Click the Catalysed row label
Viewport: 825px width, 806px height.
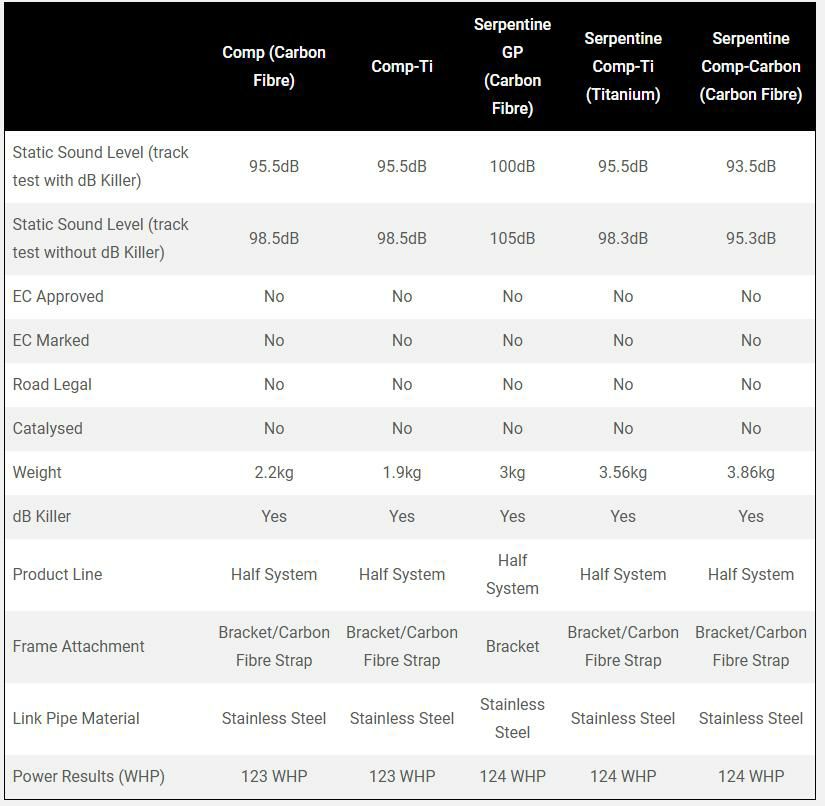(x=48, y=428)
